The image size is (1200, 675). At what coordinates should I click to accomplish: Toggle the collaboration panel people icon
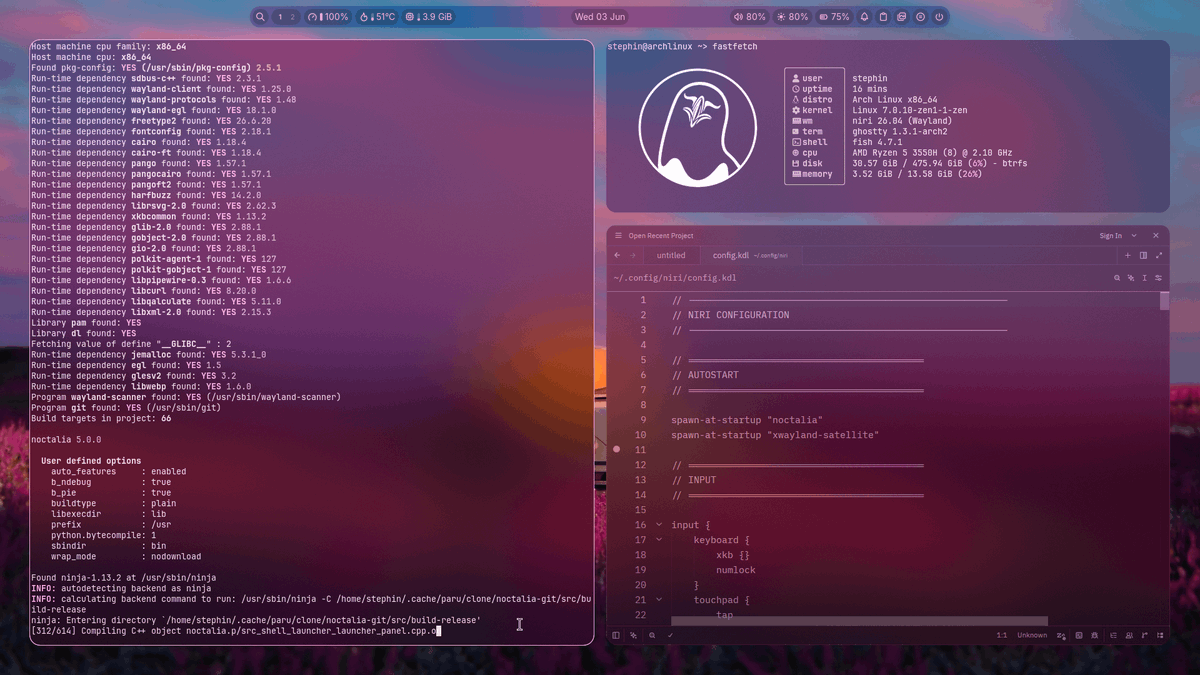(1128, 635)
